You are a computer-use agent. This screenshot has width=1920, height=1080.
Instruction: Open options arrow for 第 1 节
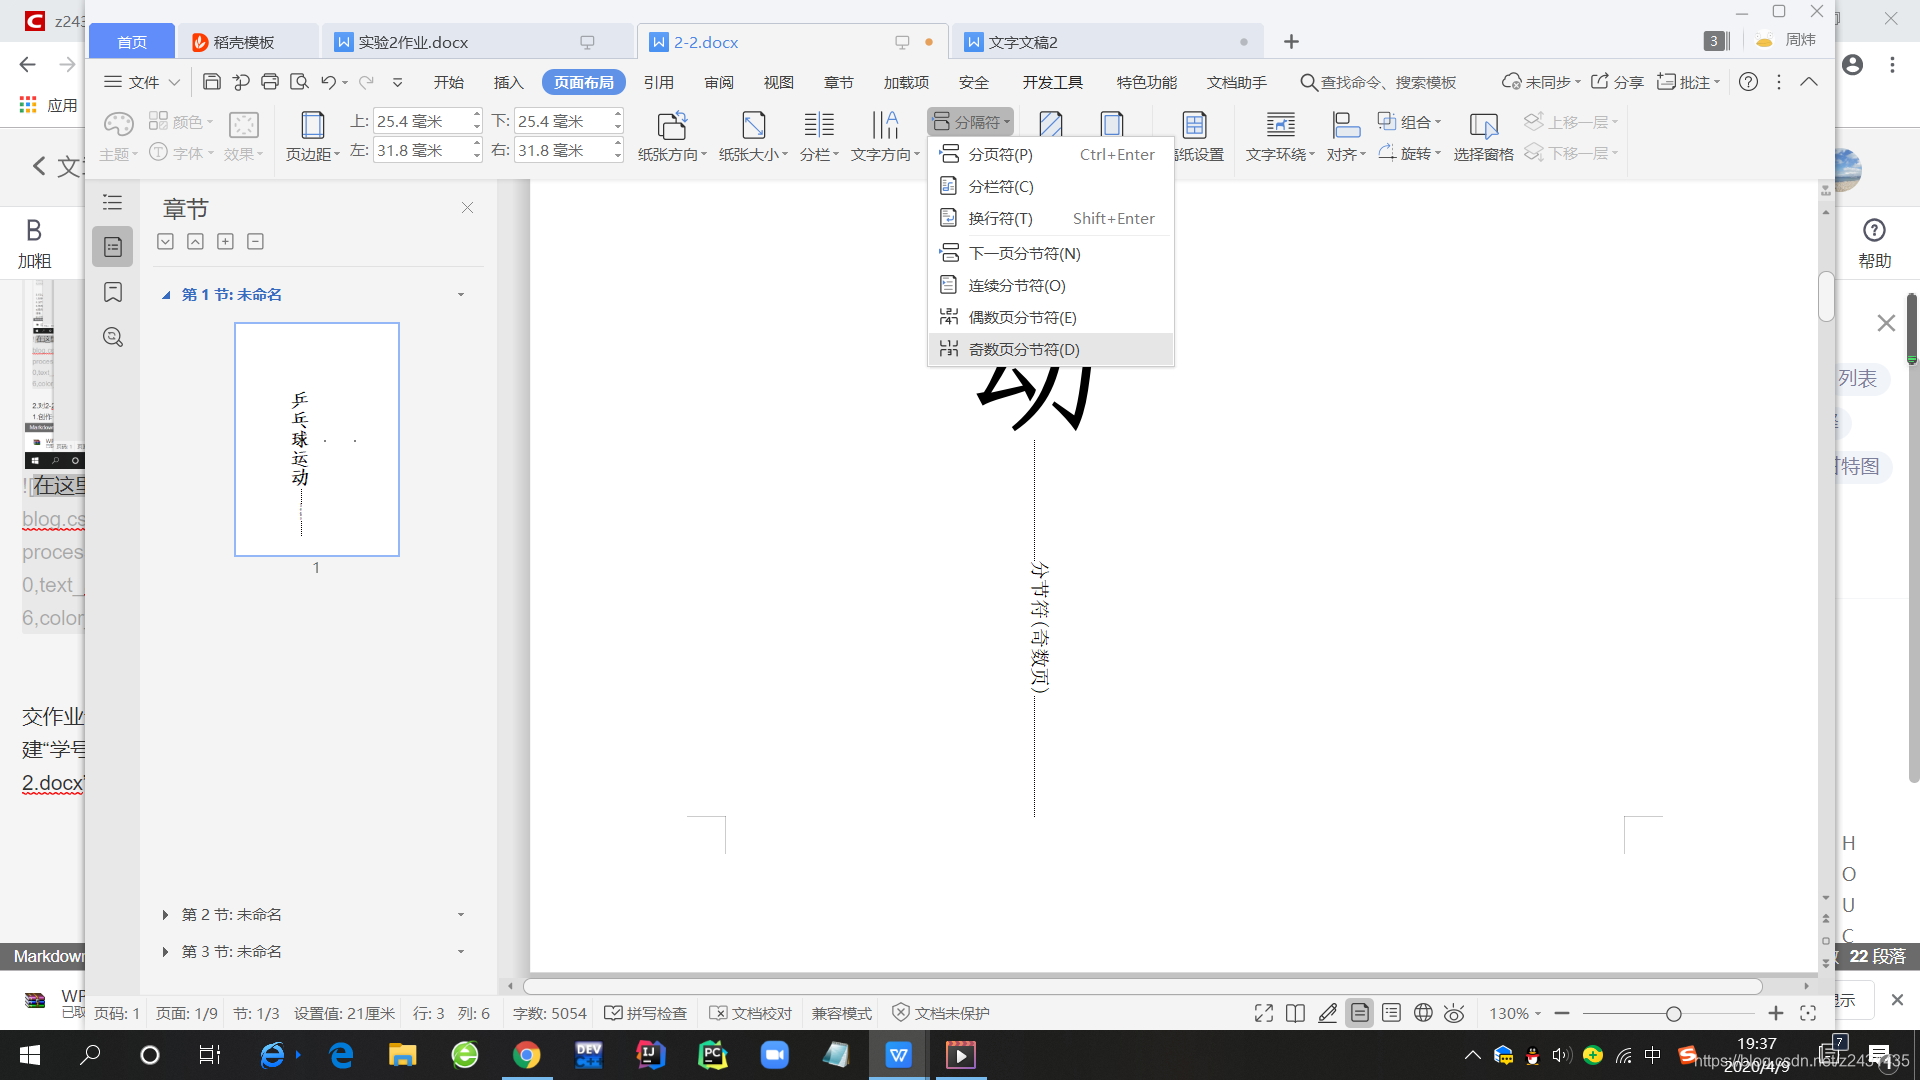pyautogui.click(x=461, y=294)
